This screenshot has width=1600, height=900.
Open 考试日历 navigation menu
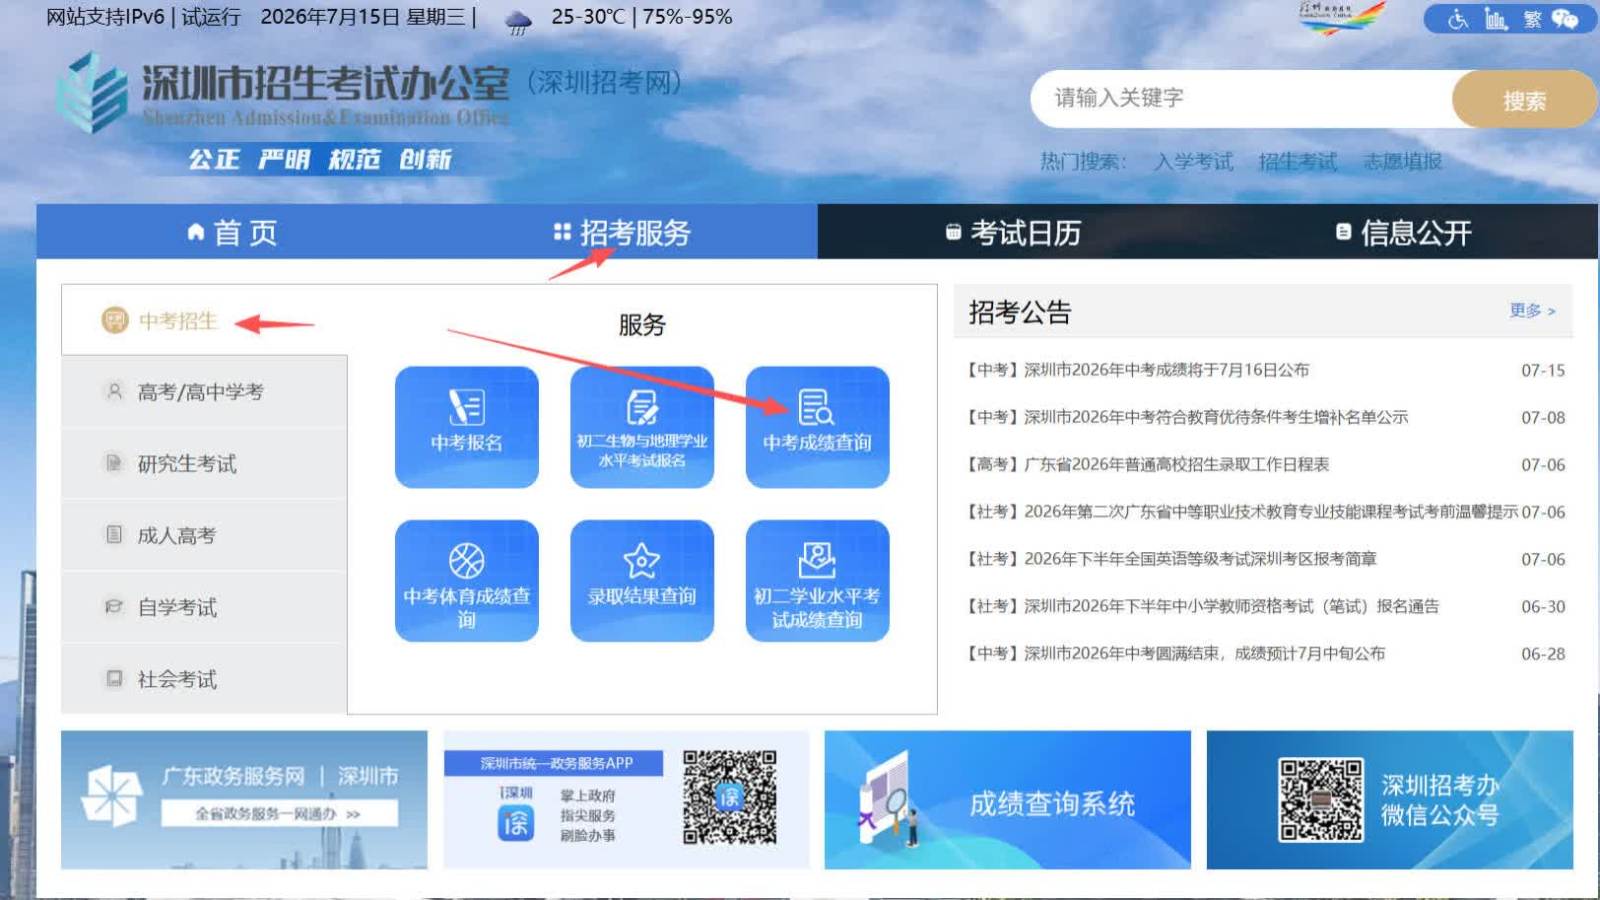[1013, 232]
